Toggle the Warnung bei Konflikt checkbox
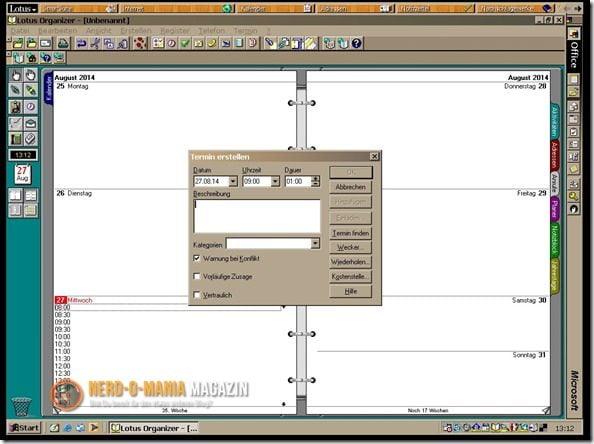 [x=197, y=258]
